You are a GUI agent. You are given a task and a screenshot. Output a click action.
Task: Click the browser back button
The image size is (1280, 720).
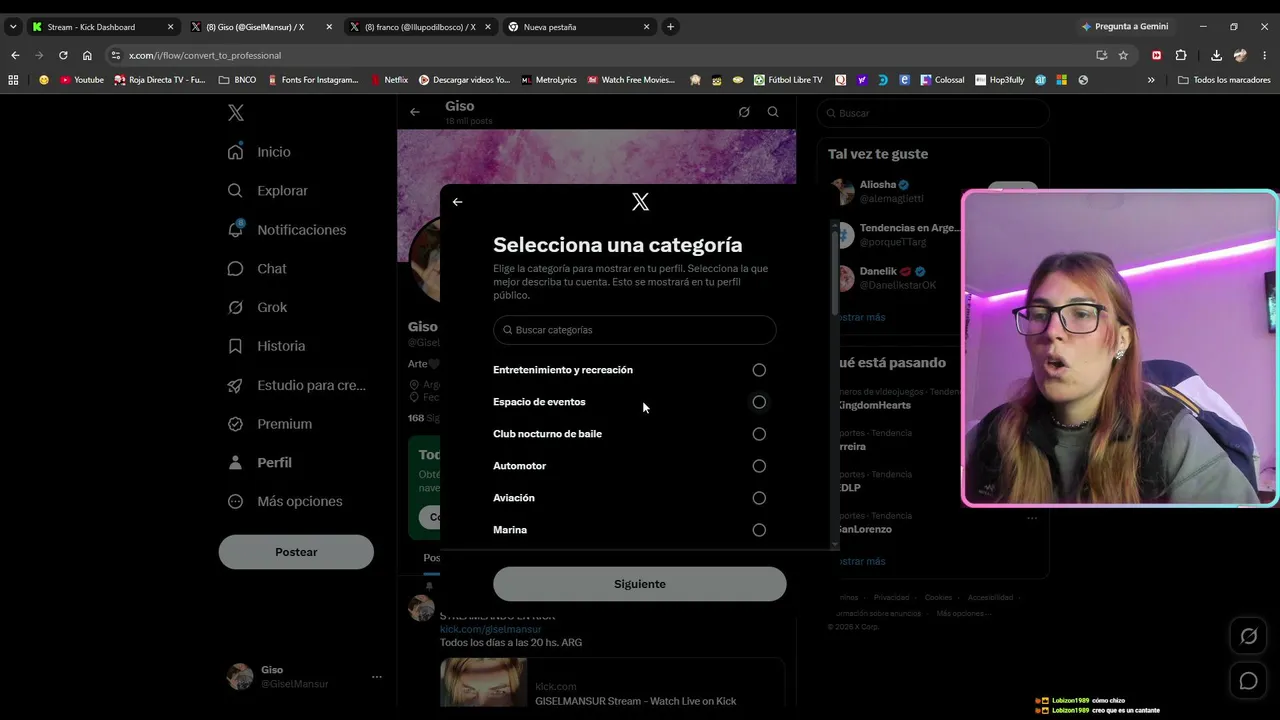click(x=15, y=55)
